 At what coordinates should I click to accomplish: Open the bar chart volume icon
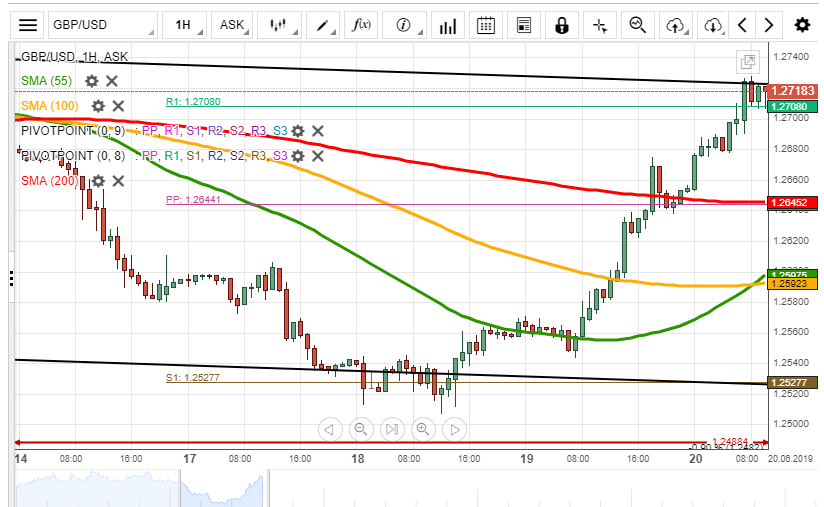[447, 25]
